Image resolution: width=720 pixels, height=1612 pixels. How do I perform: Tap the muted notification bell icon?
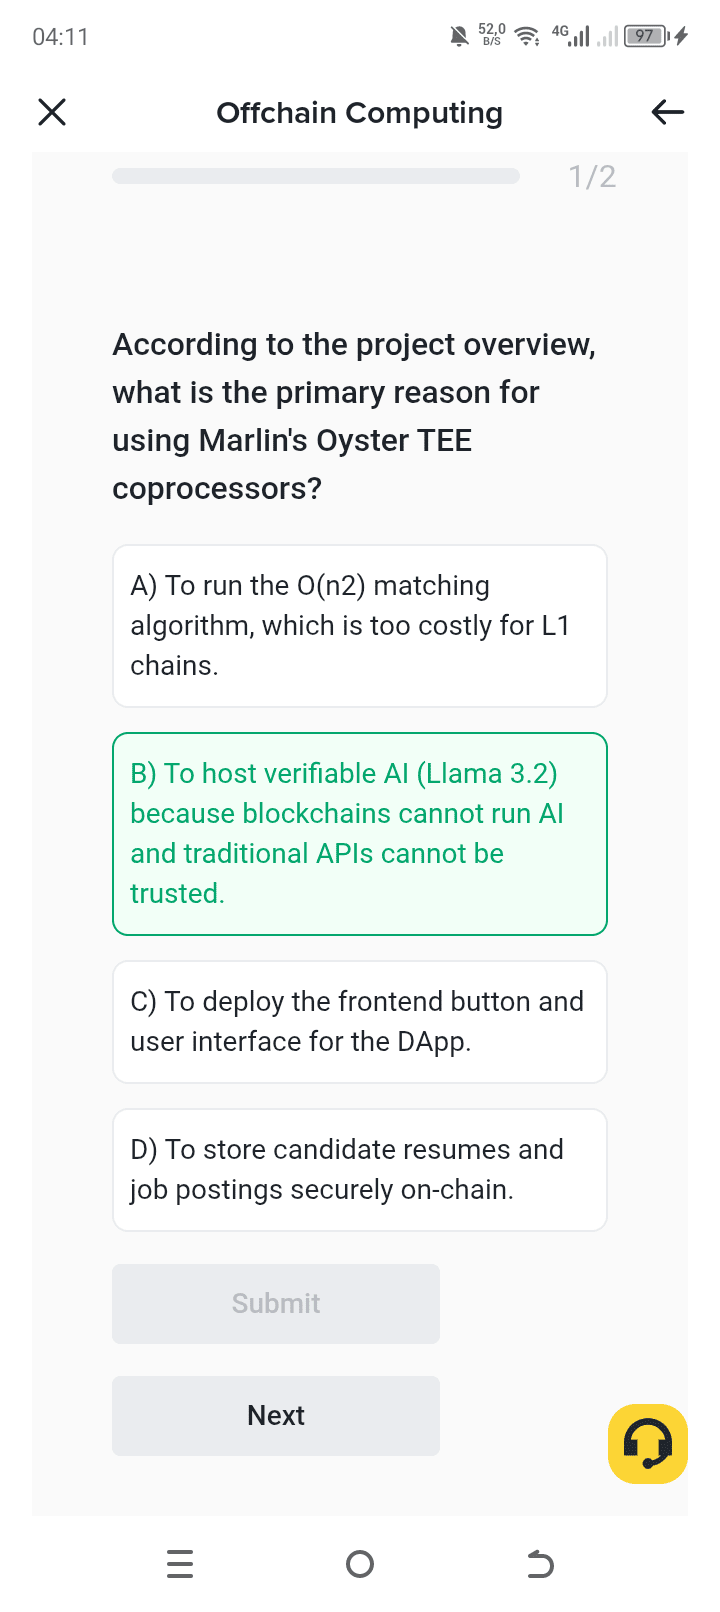[459, 37]
